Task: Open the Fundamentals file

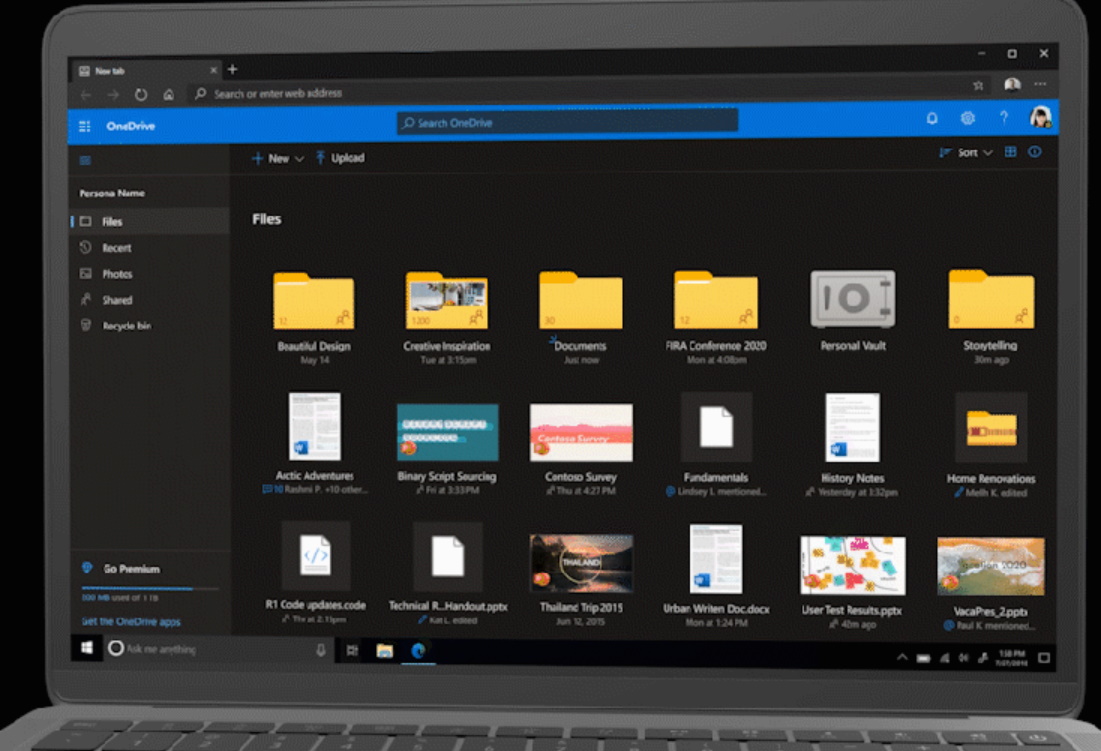Action: 716,427
